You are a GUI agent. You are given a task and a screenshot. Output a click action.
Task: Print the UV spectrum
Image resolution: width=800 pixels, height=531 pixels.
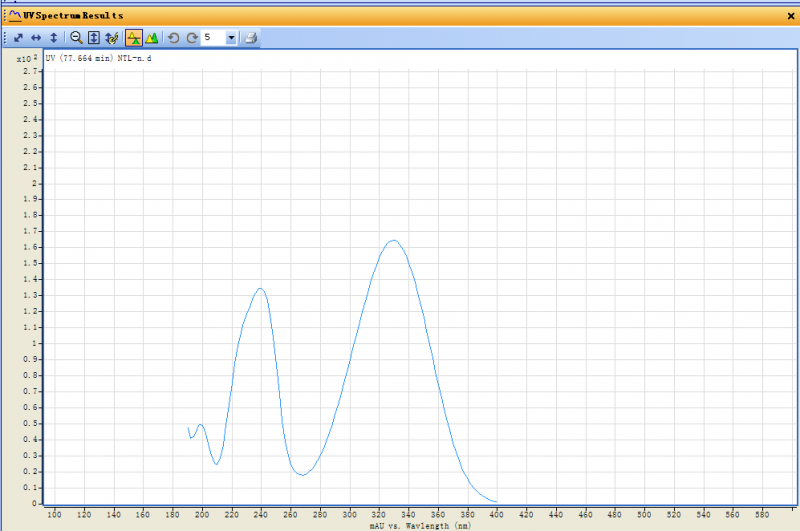click(251, 38)
